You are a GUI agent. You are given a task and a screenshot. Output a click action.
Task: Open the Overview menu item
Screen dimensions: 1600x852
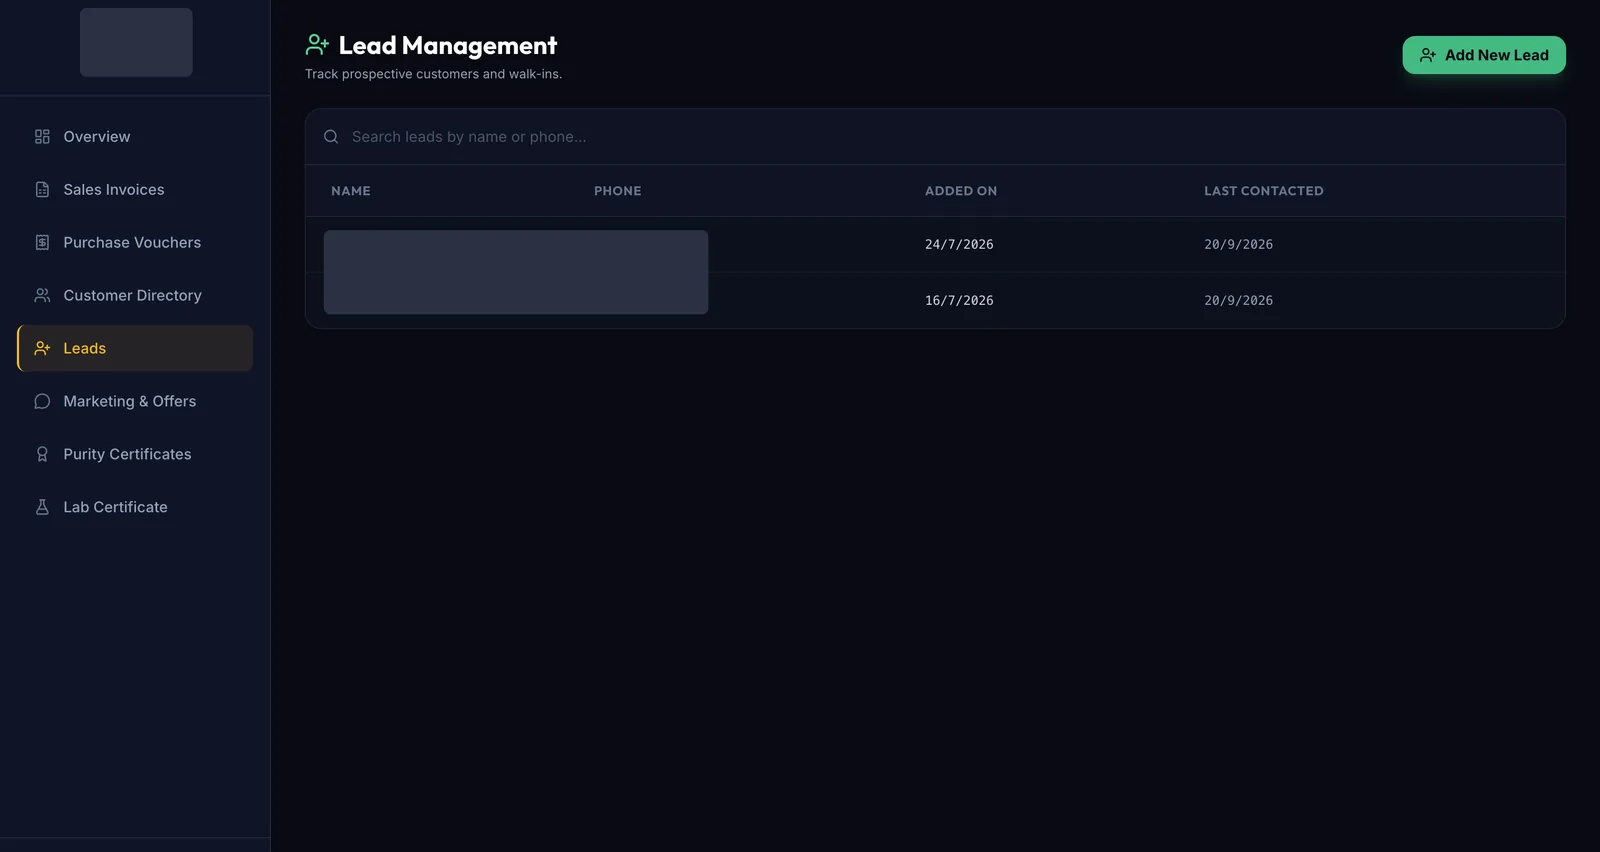coord(135,137)
